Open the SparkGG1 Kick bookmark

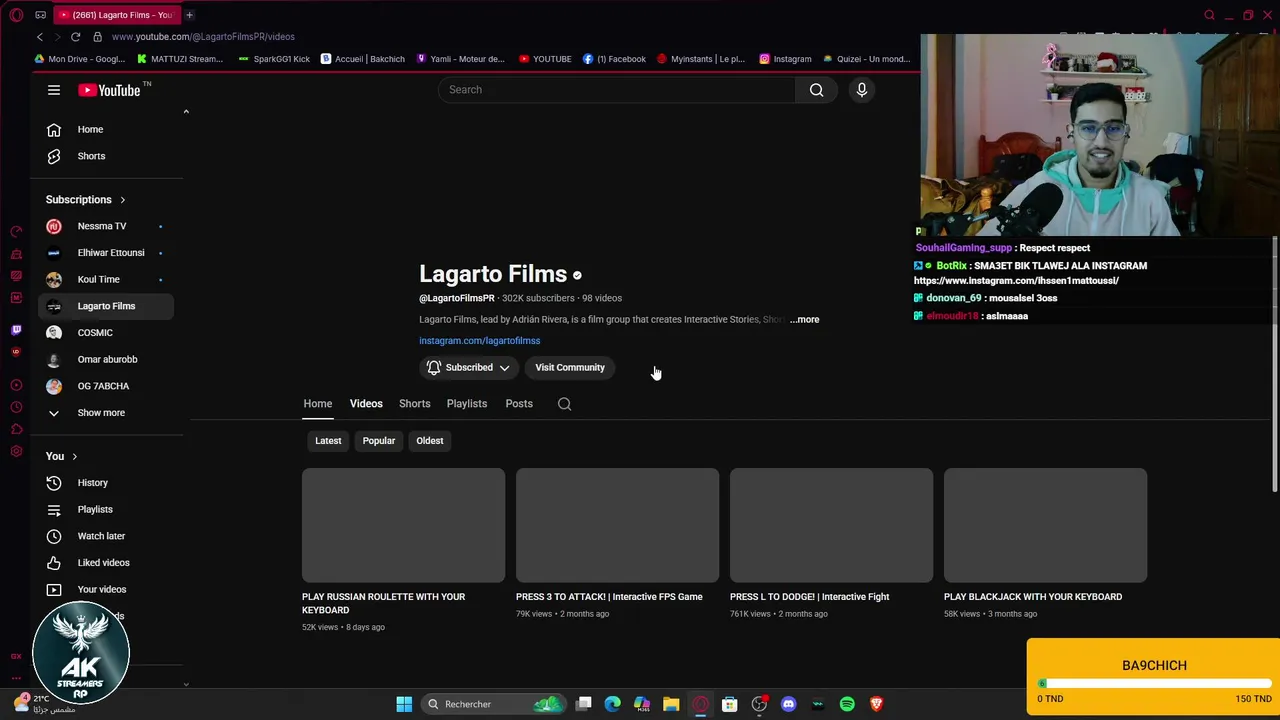[x=275, y=59]
